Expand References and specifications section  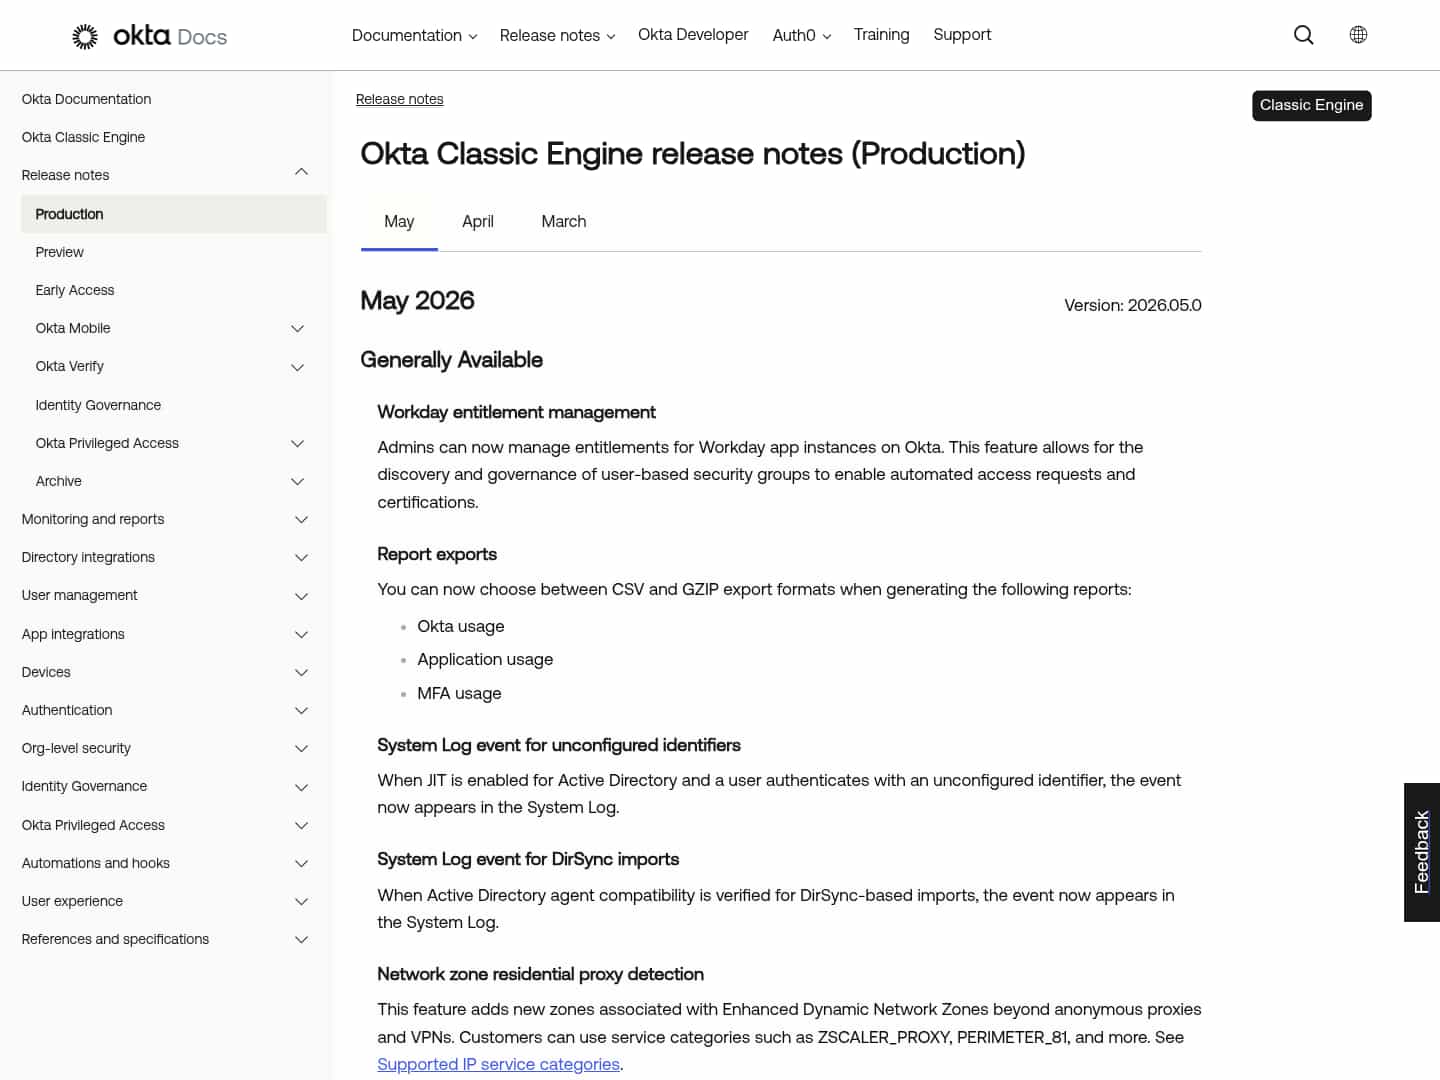(x=301, y=940)
